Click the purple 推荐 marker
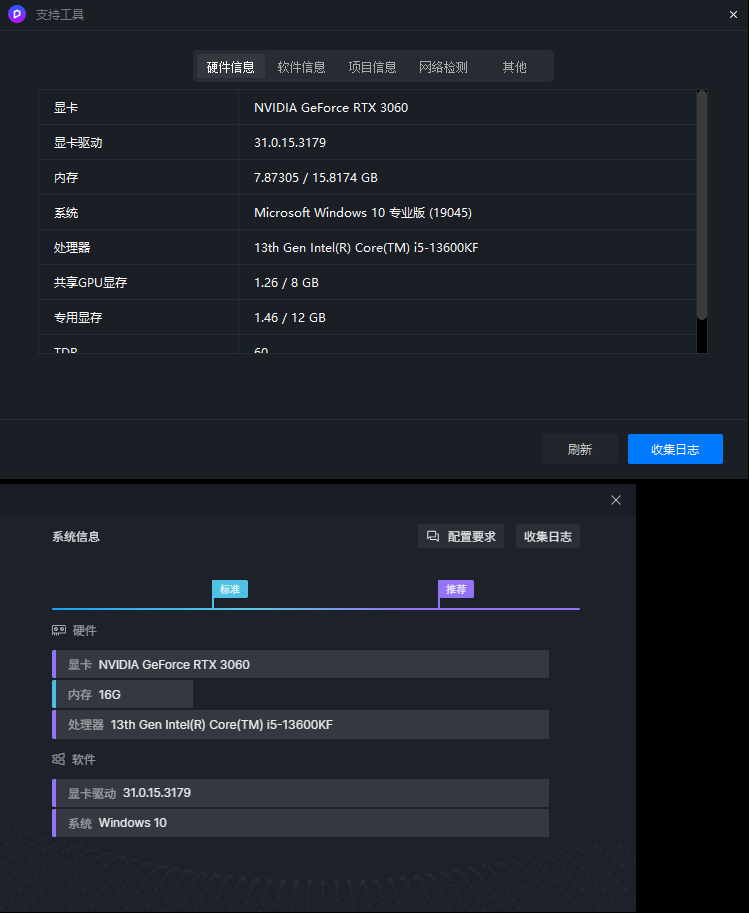749x913 pixels. (x=456, y=589)
